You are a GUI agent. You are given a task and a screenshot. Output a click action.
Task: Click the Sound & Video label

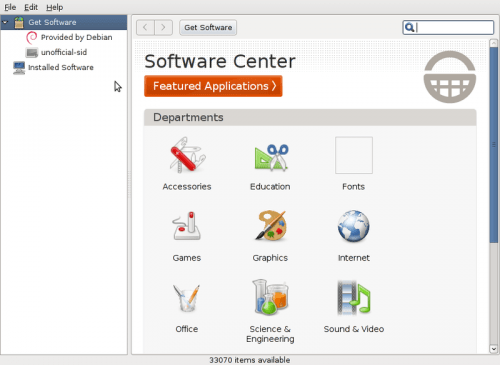tap(354, 329)
